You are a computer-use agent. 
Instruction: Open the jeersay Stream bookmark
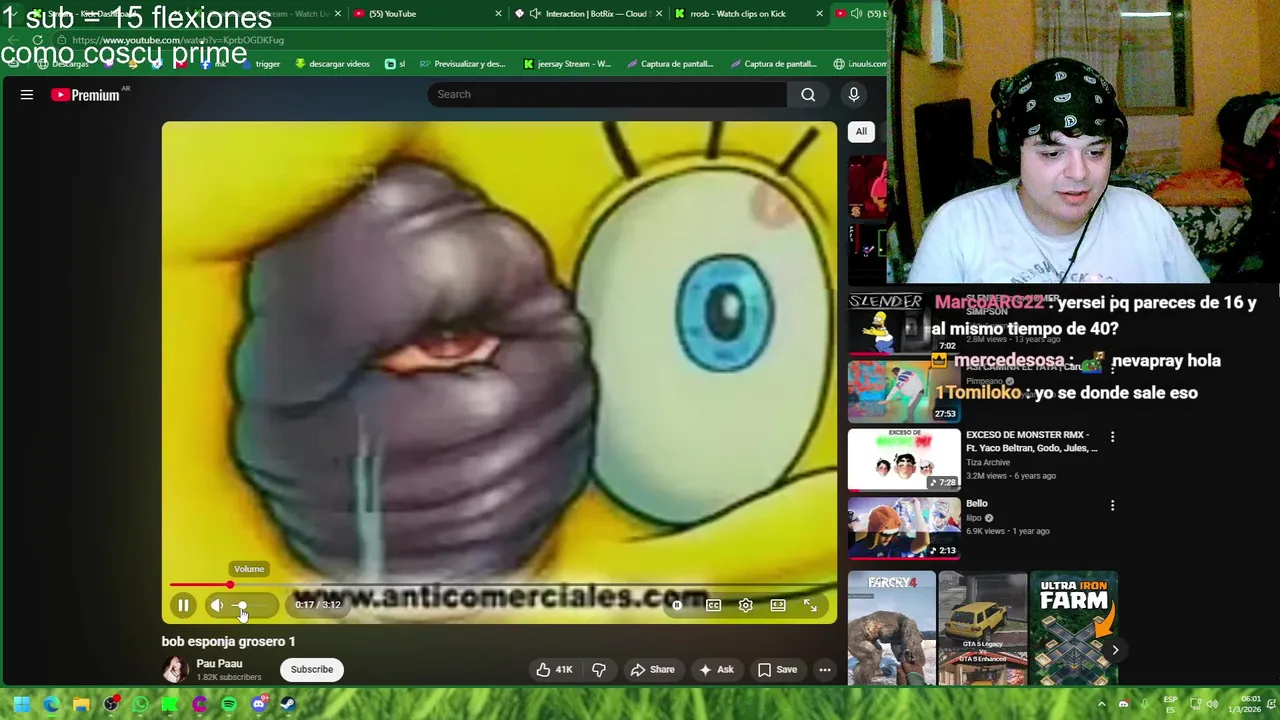tap(567, 64)
